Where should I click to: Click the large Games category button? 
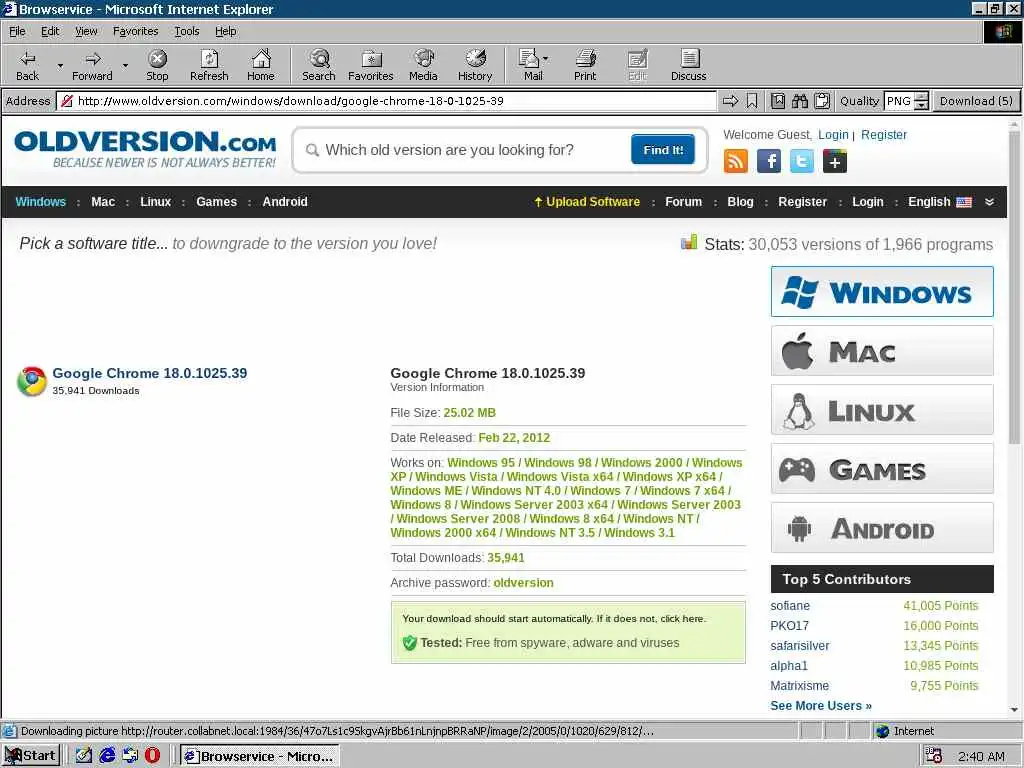[x=882, y=469]
